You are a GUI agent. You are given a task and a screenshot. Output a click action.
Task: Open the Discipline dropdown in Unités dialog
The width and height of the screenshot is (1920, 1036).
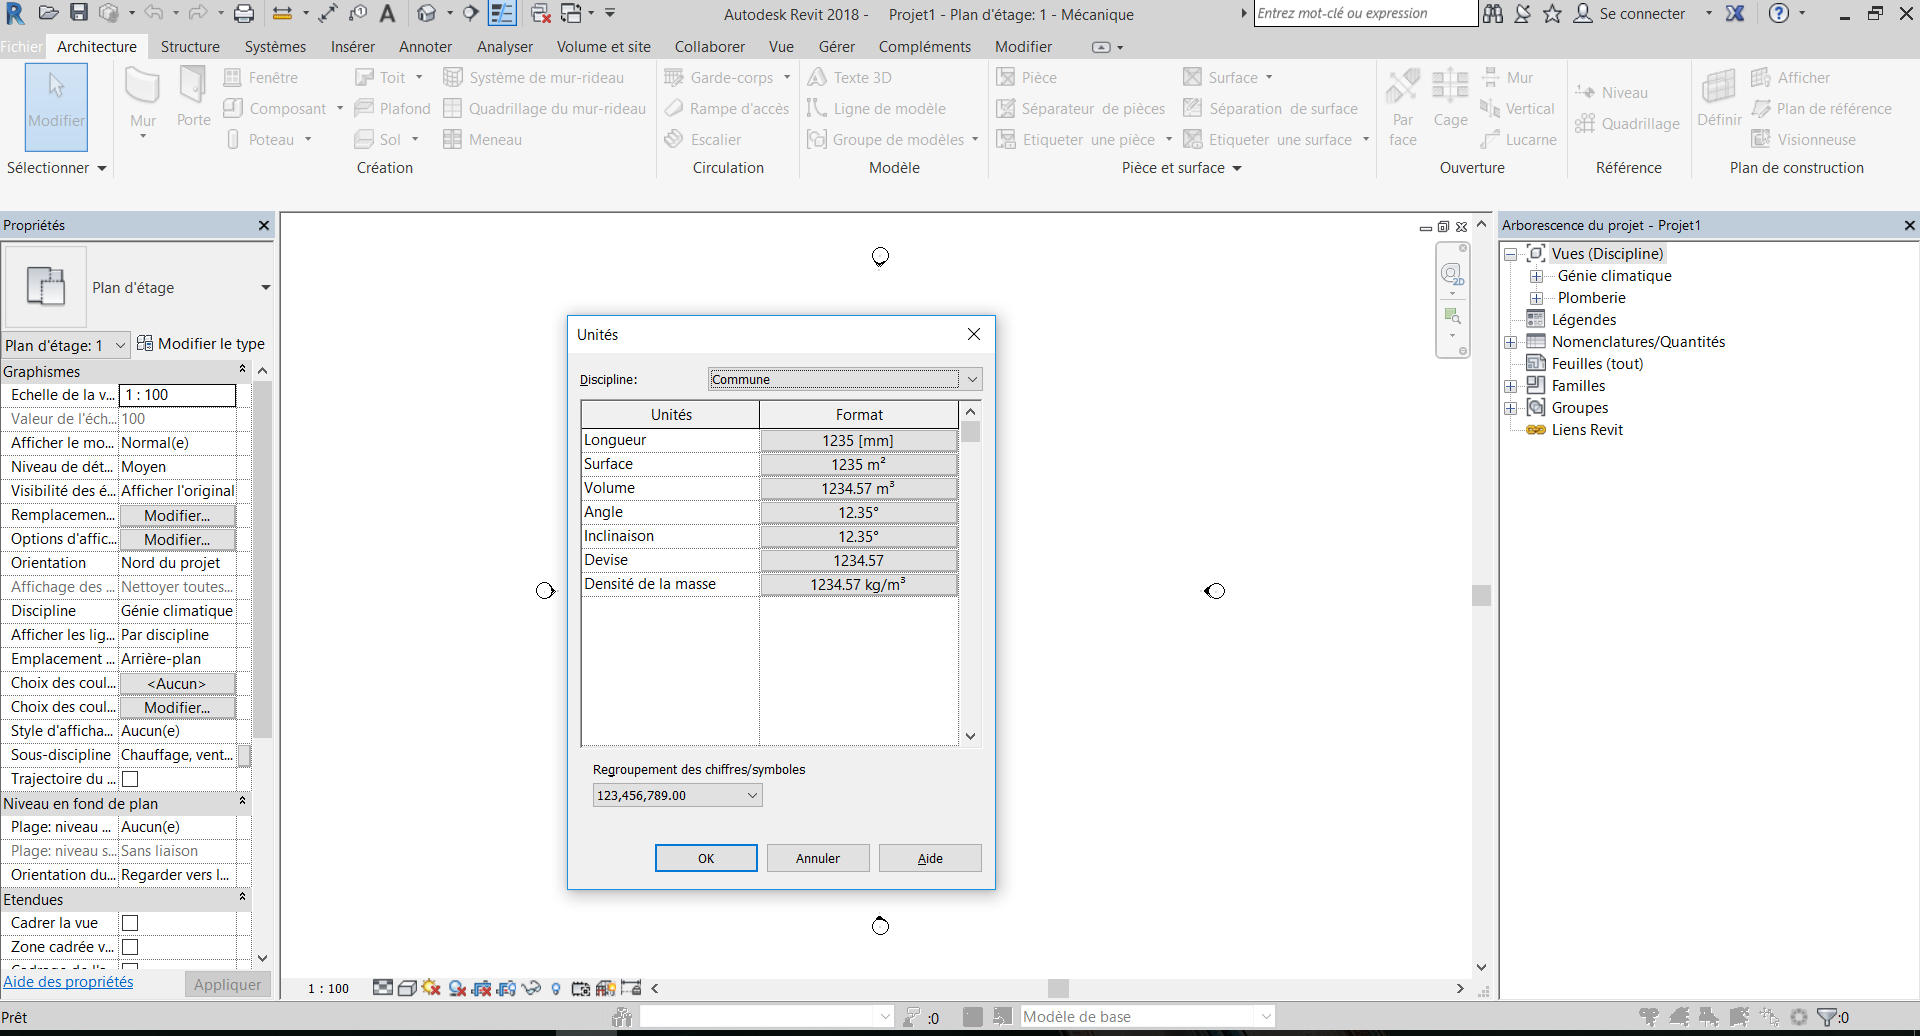pyautogui.click(x=971, y=380)
